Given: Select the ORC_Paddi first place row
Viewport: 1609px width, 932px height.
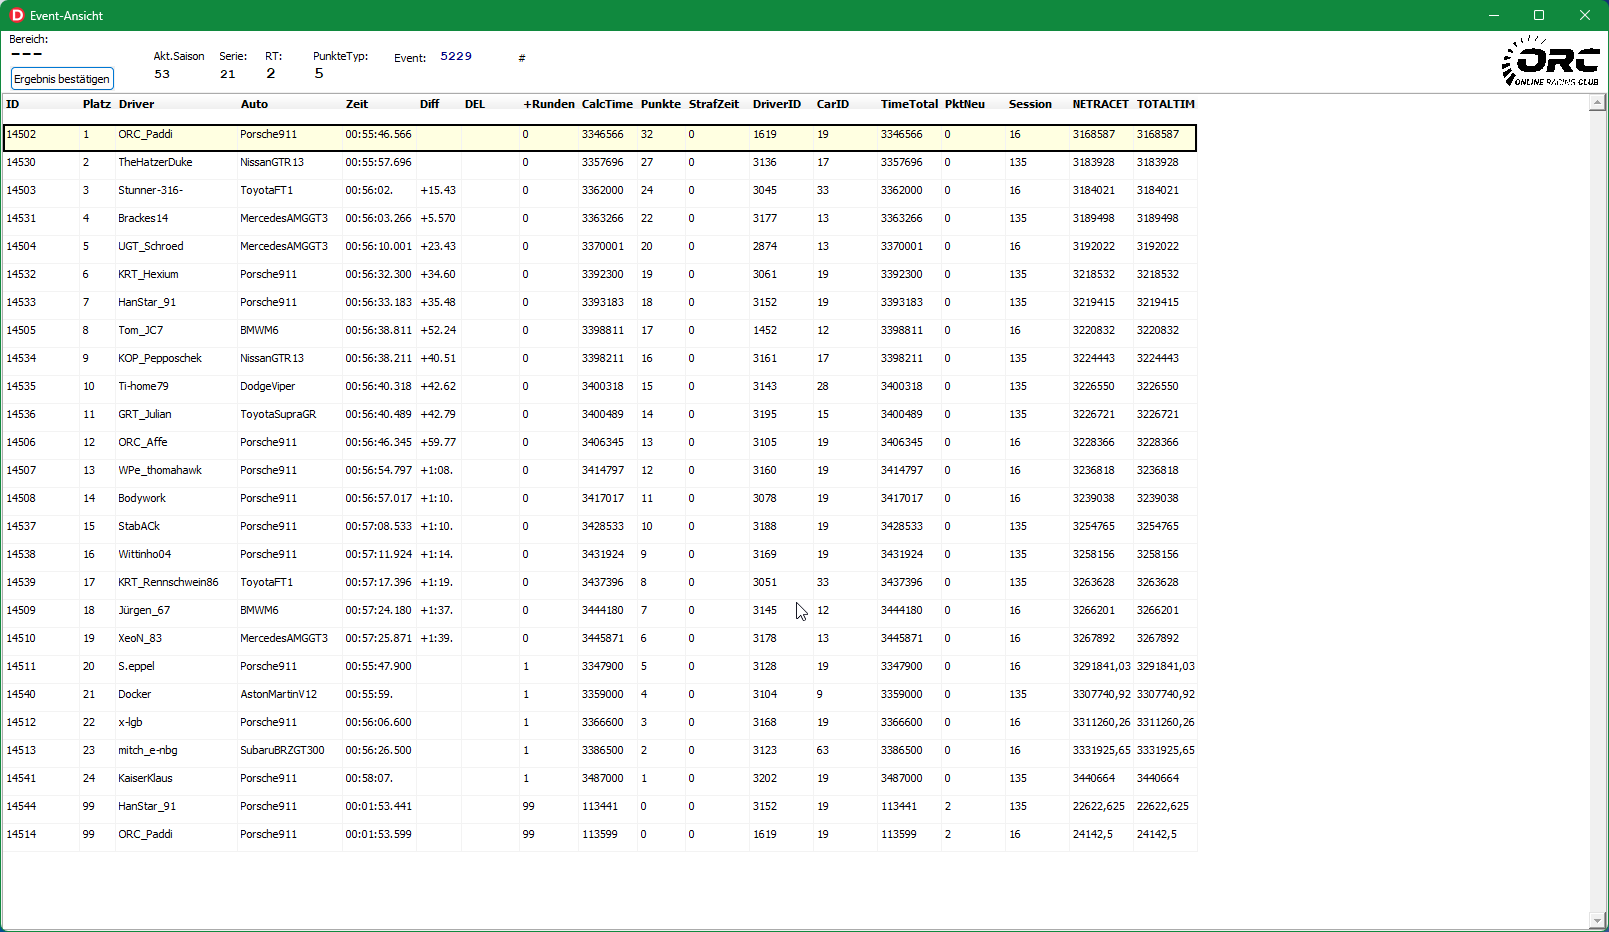Looking at the screenshot, I should [145, 134].
